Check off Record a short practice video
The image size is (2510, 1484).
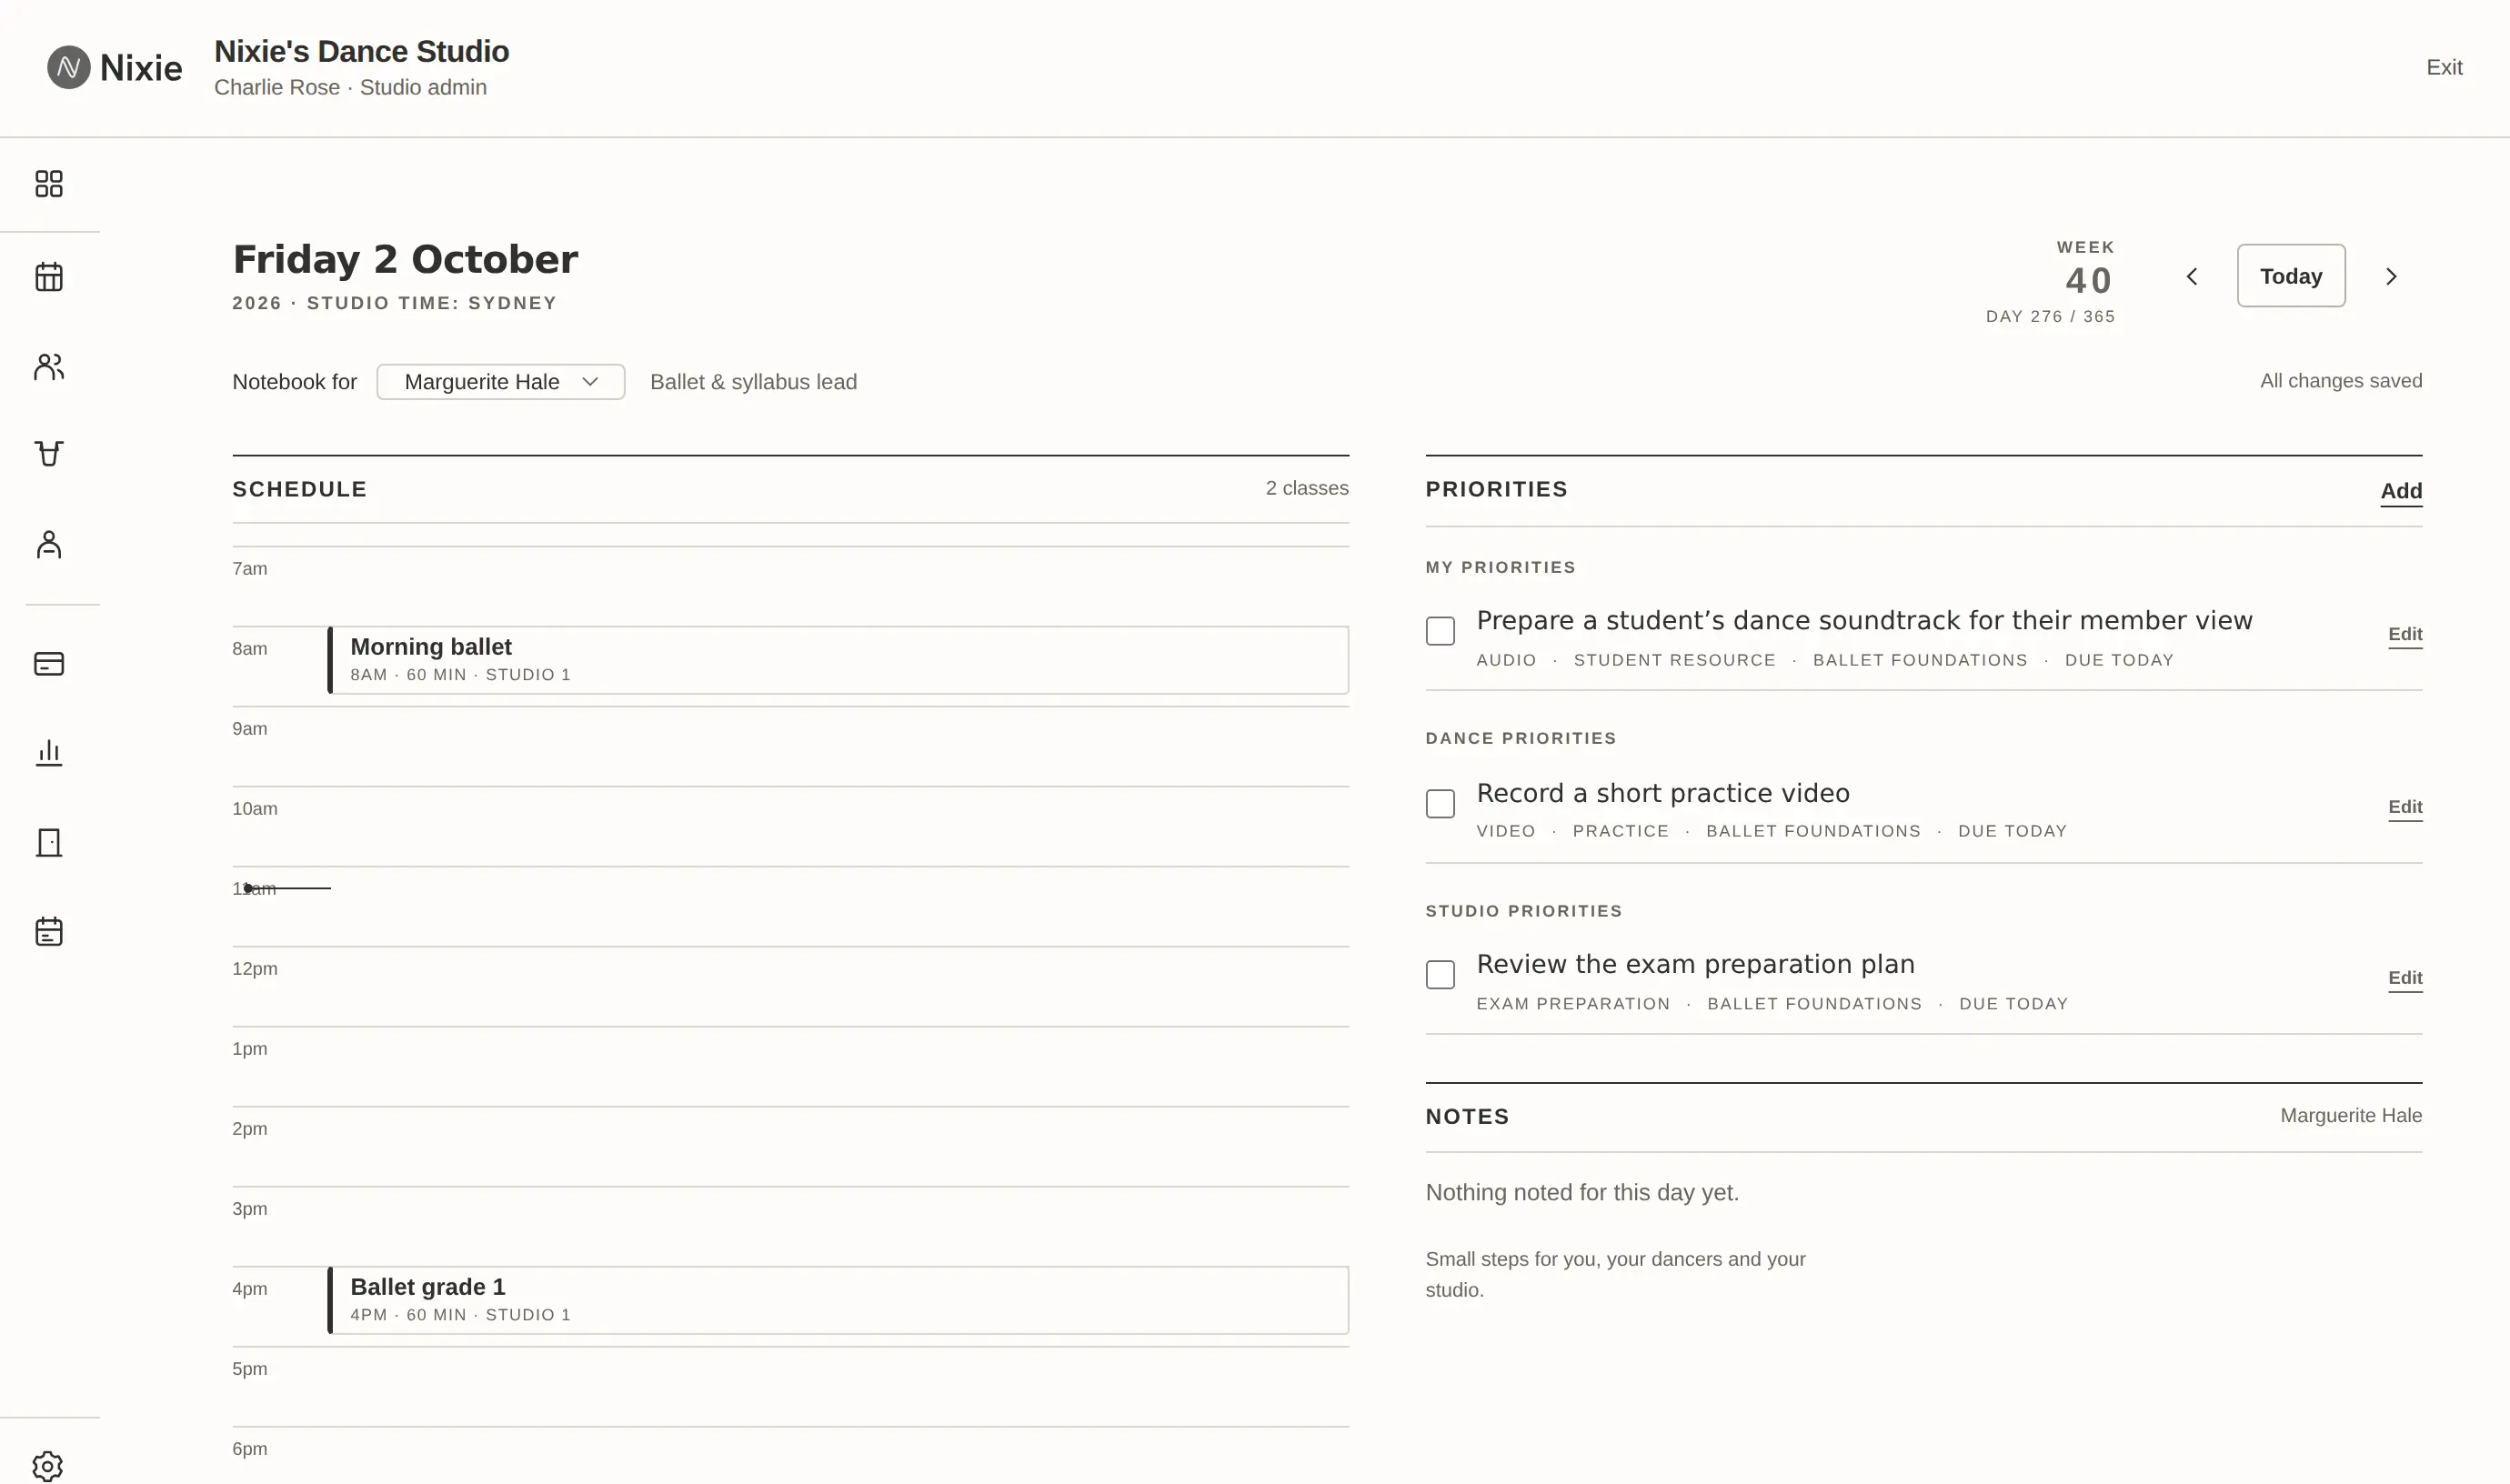tap(1440, 804)
